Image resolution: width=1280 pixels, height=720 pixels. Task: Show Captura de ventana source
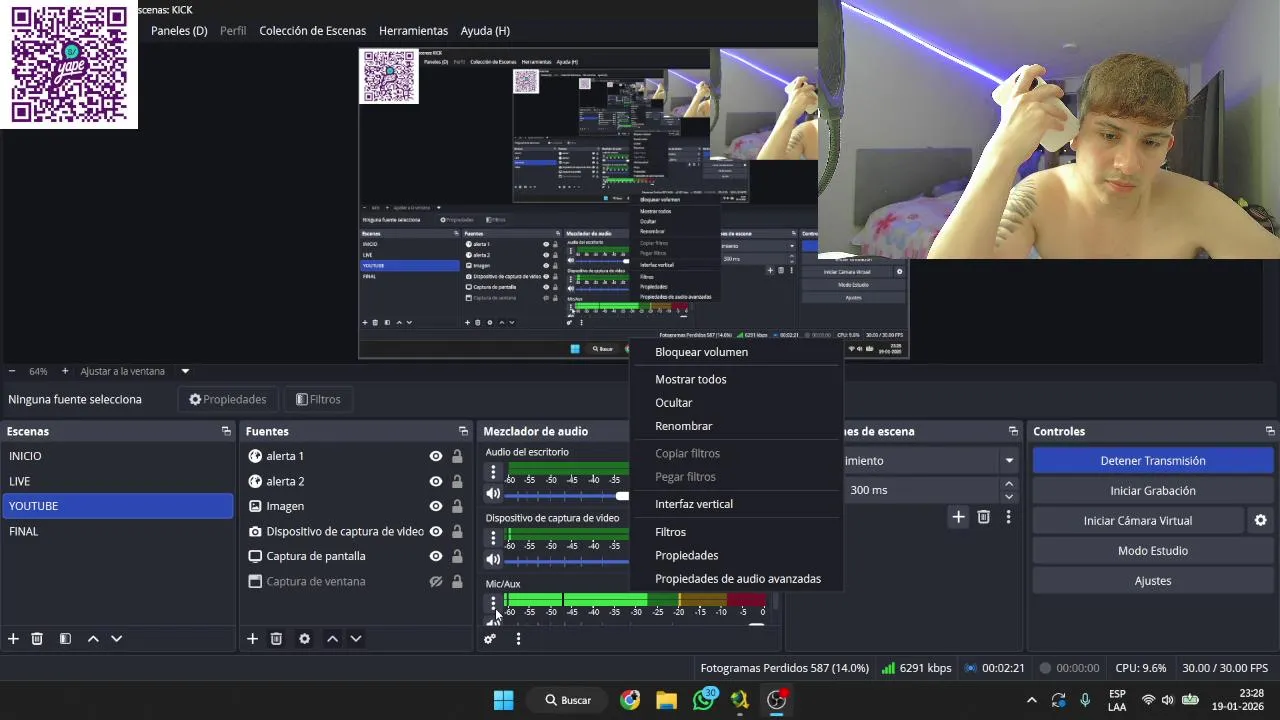tap(436, 581)
